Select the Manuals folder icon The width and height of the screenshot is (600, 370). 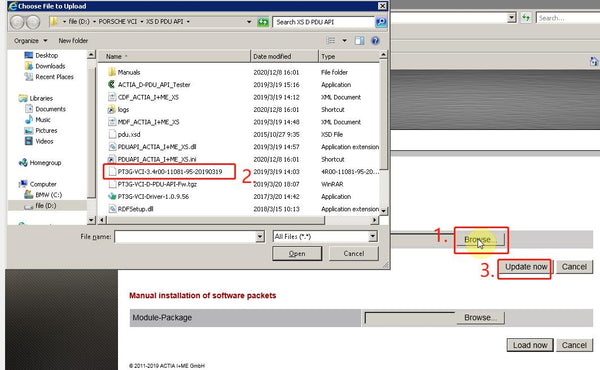pos(112,72)
